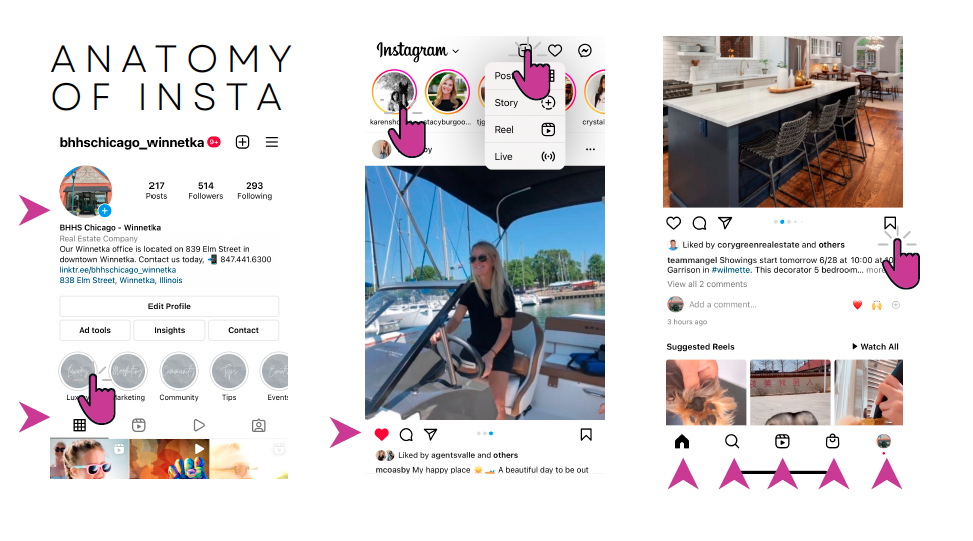Open the hamburger menu on the bhhschicago_winnetka profile
This screenshot has width=973, height=541.
pos(272,142)
